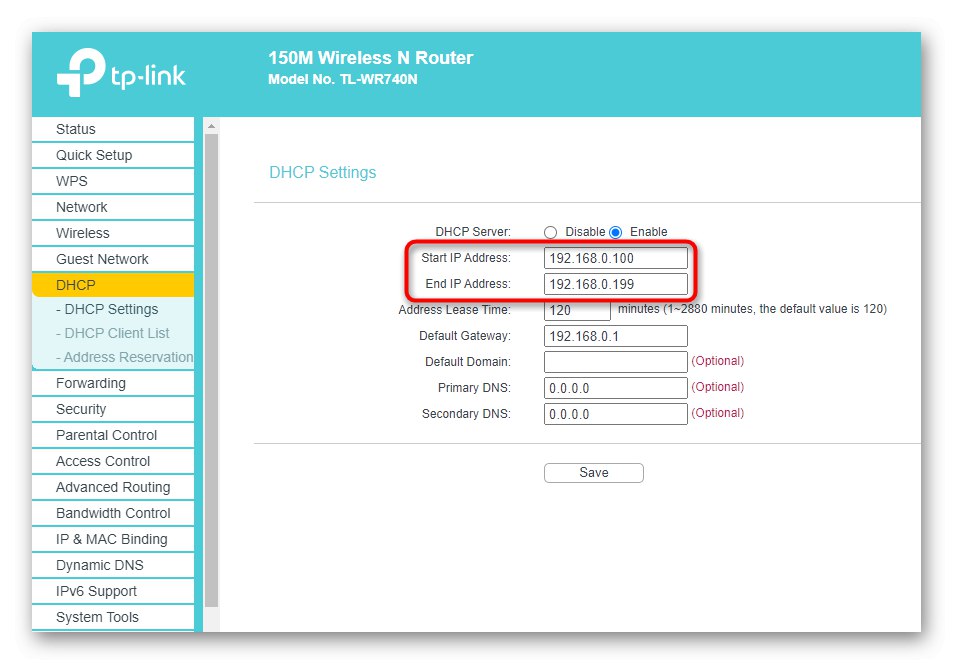The image size is (953, 664).
Task: Click the 'Model No. TL-WR740N' text
Action: pyautogui.click(x=343, y=80)
